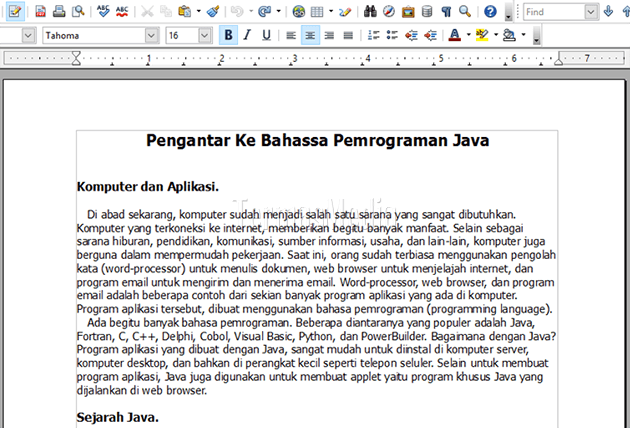
Task: Open the Find field history dropdown
Action: 591,12
